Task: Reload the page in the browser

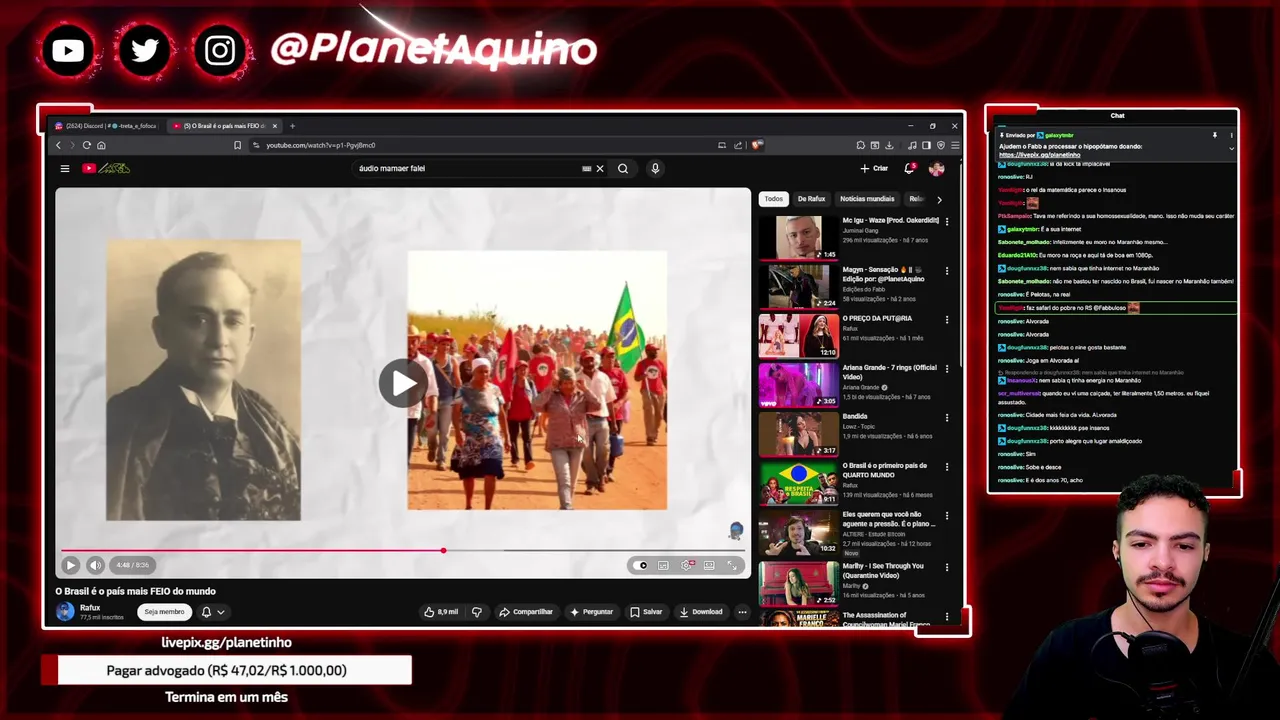Action: tap(86, 145)
